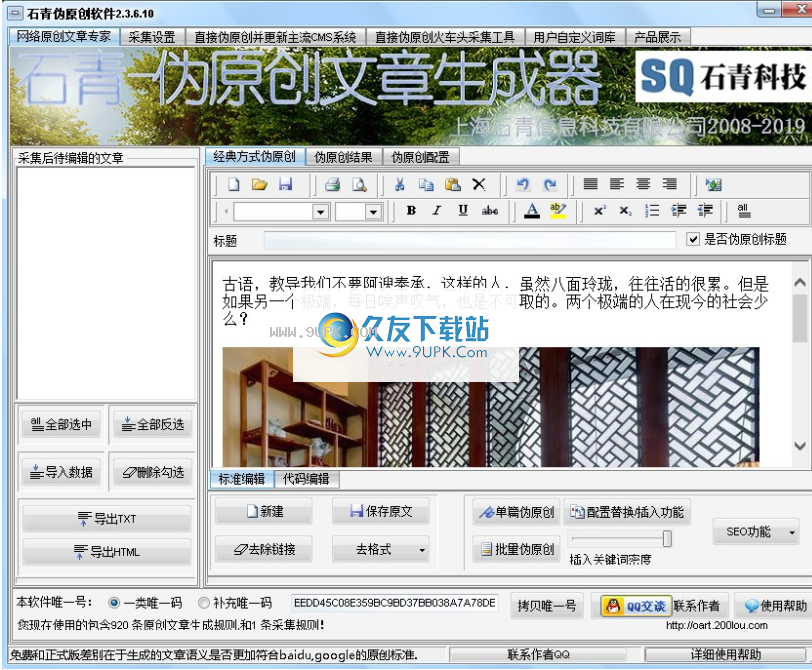
Task: Click 删除勾选 button
Action: coord(153,472)
